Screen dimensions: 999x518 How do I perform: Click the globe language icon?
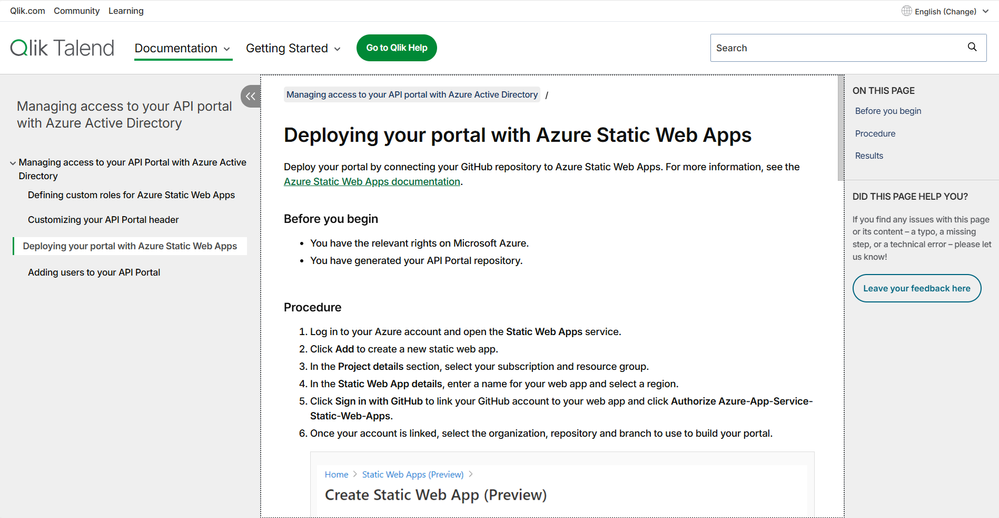coord(907,11)
